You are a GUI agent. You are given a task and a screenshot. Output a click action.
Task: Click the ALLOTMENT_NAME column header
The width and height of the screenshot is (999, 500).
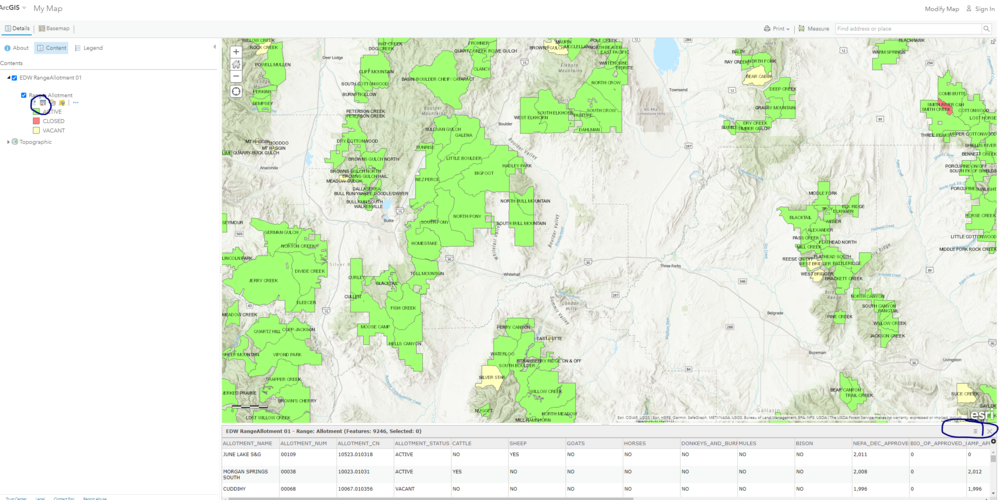pyautogui.click(x=249, y=443)
